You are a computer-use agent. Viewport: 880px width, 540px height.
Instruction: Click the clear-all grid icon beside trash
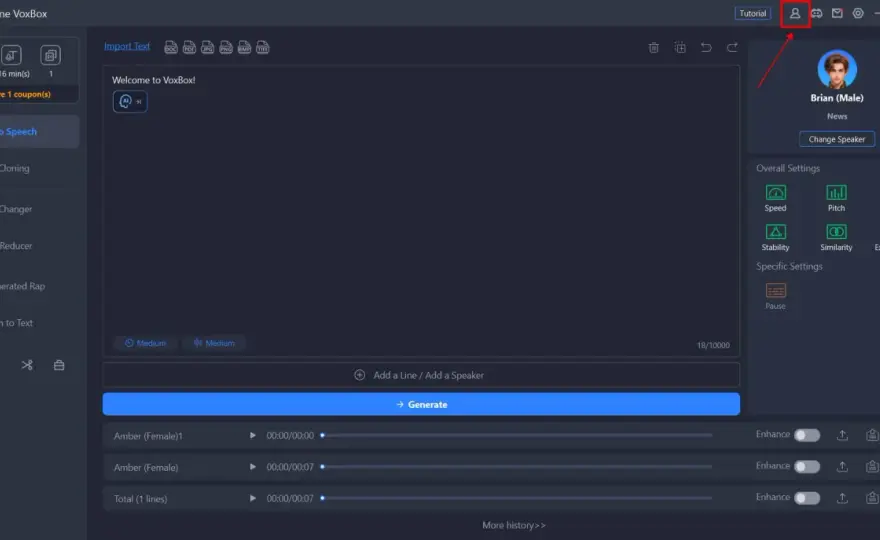click(680, 48)
